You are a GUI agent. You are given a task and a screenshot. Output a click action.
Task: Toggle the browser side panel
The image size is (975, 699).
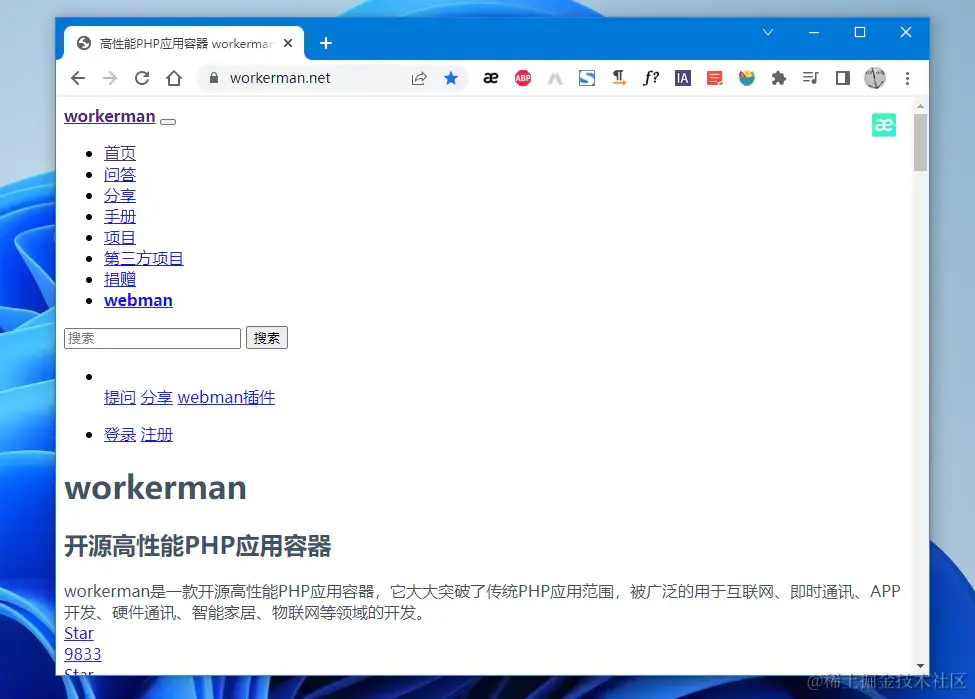coord(843,78)
